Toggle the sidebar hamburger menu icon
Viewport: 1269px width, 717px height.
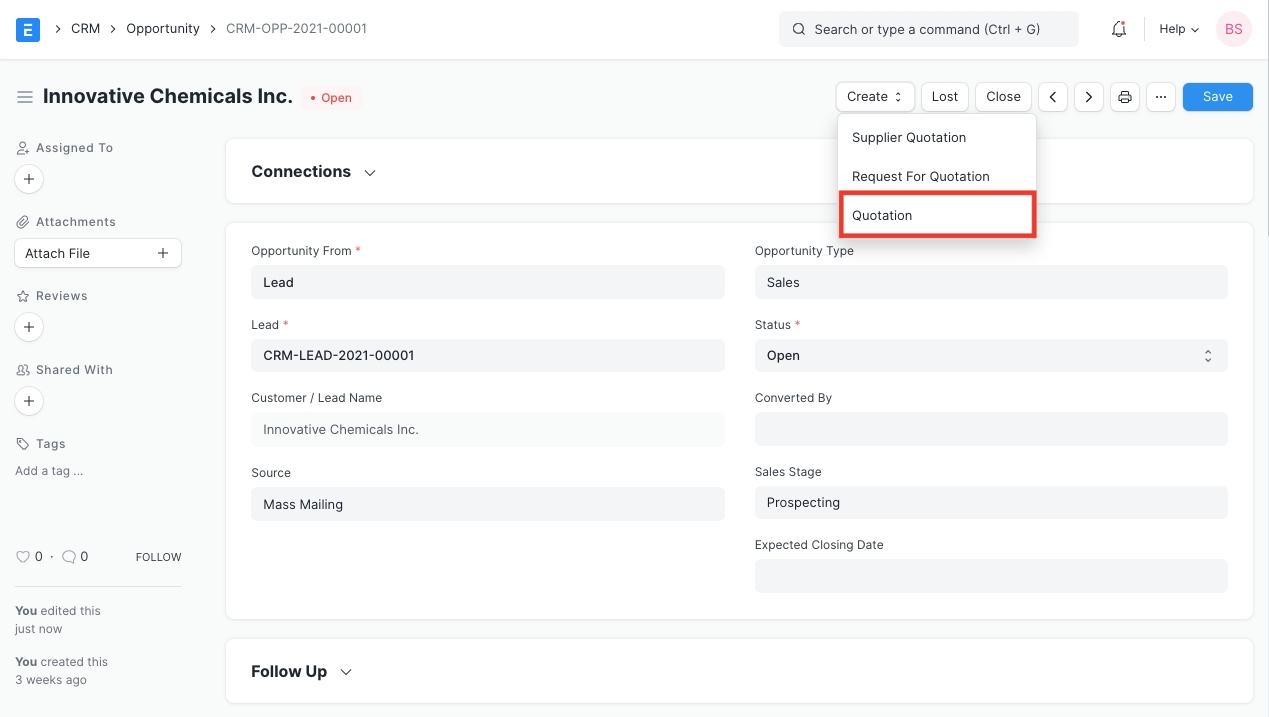25,97
